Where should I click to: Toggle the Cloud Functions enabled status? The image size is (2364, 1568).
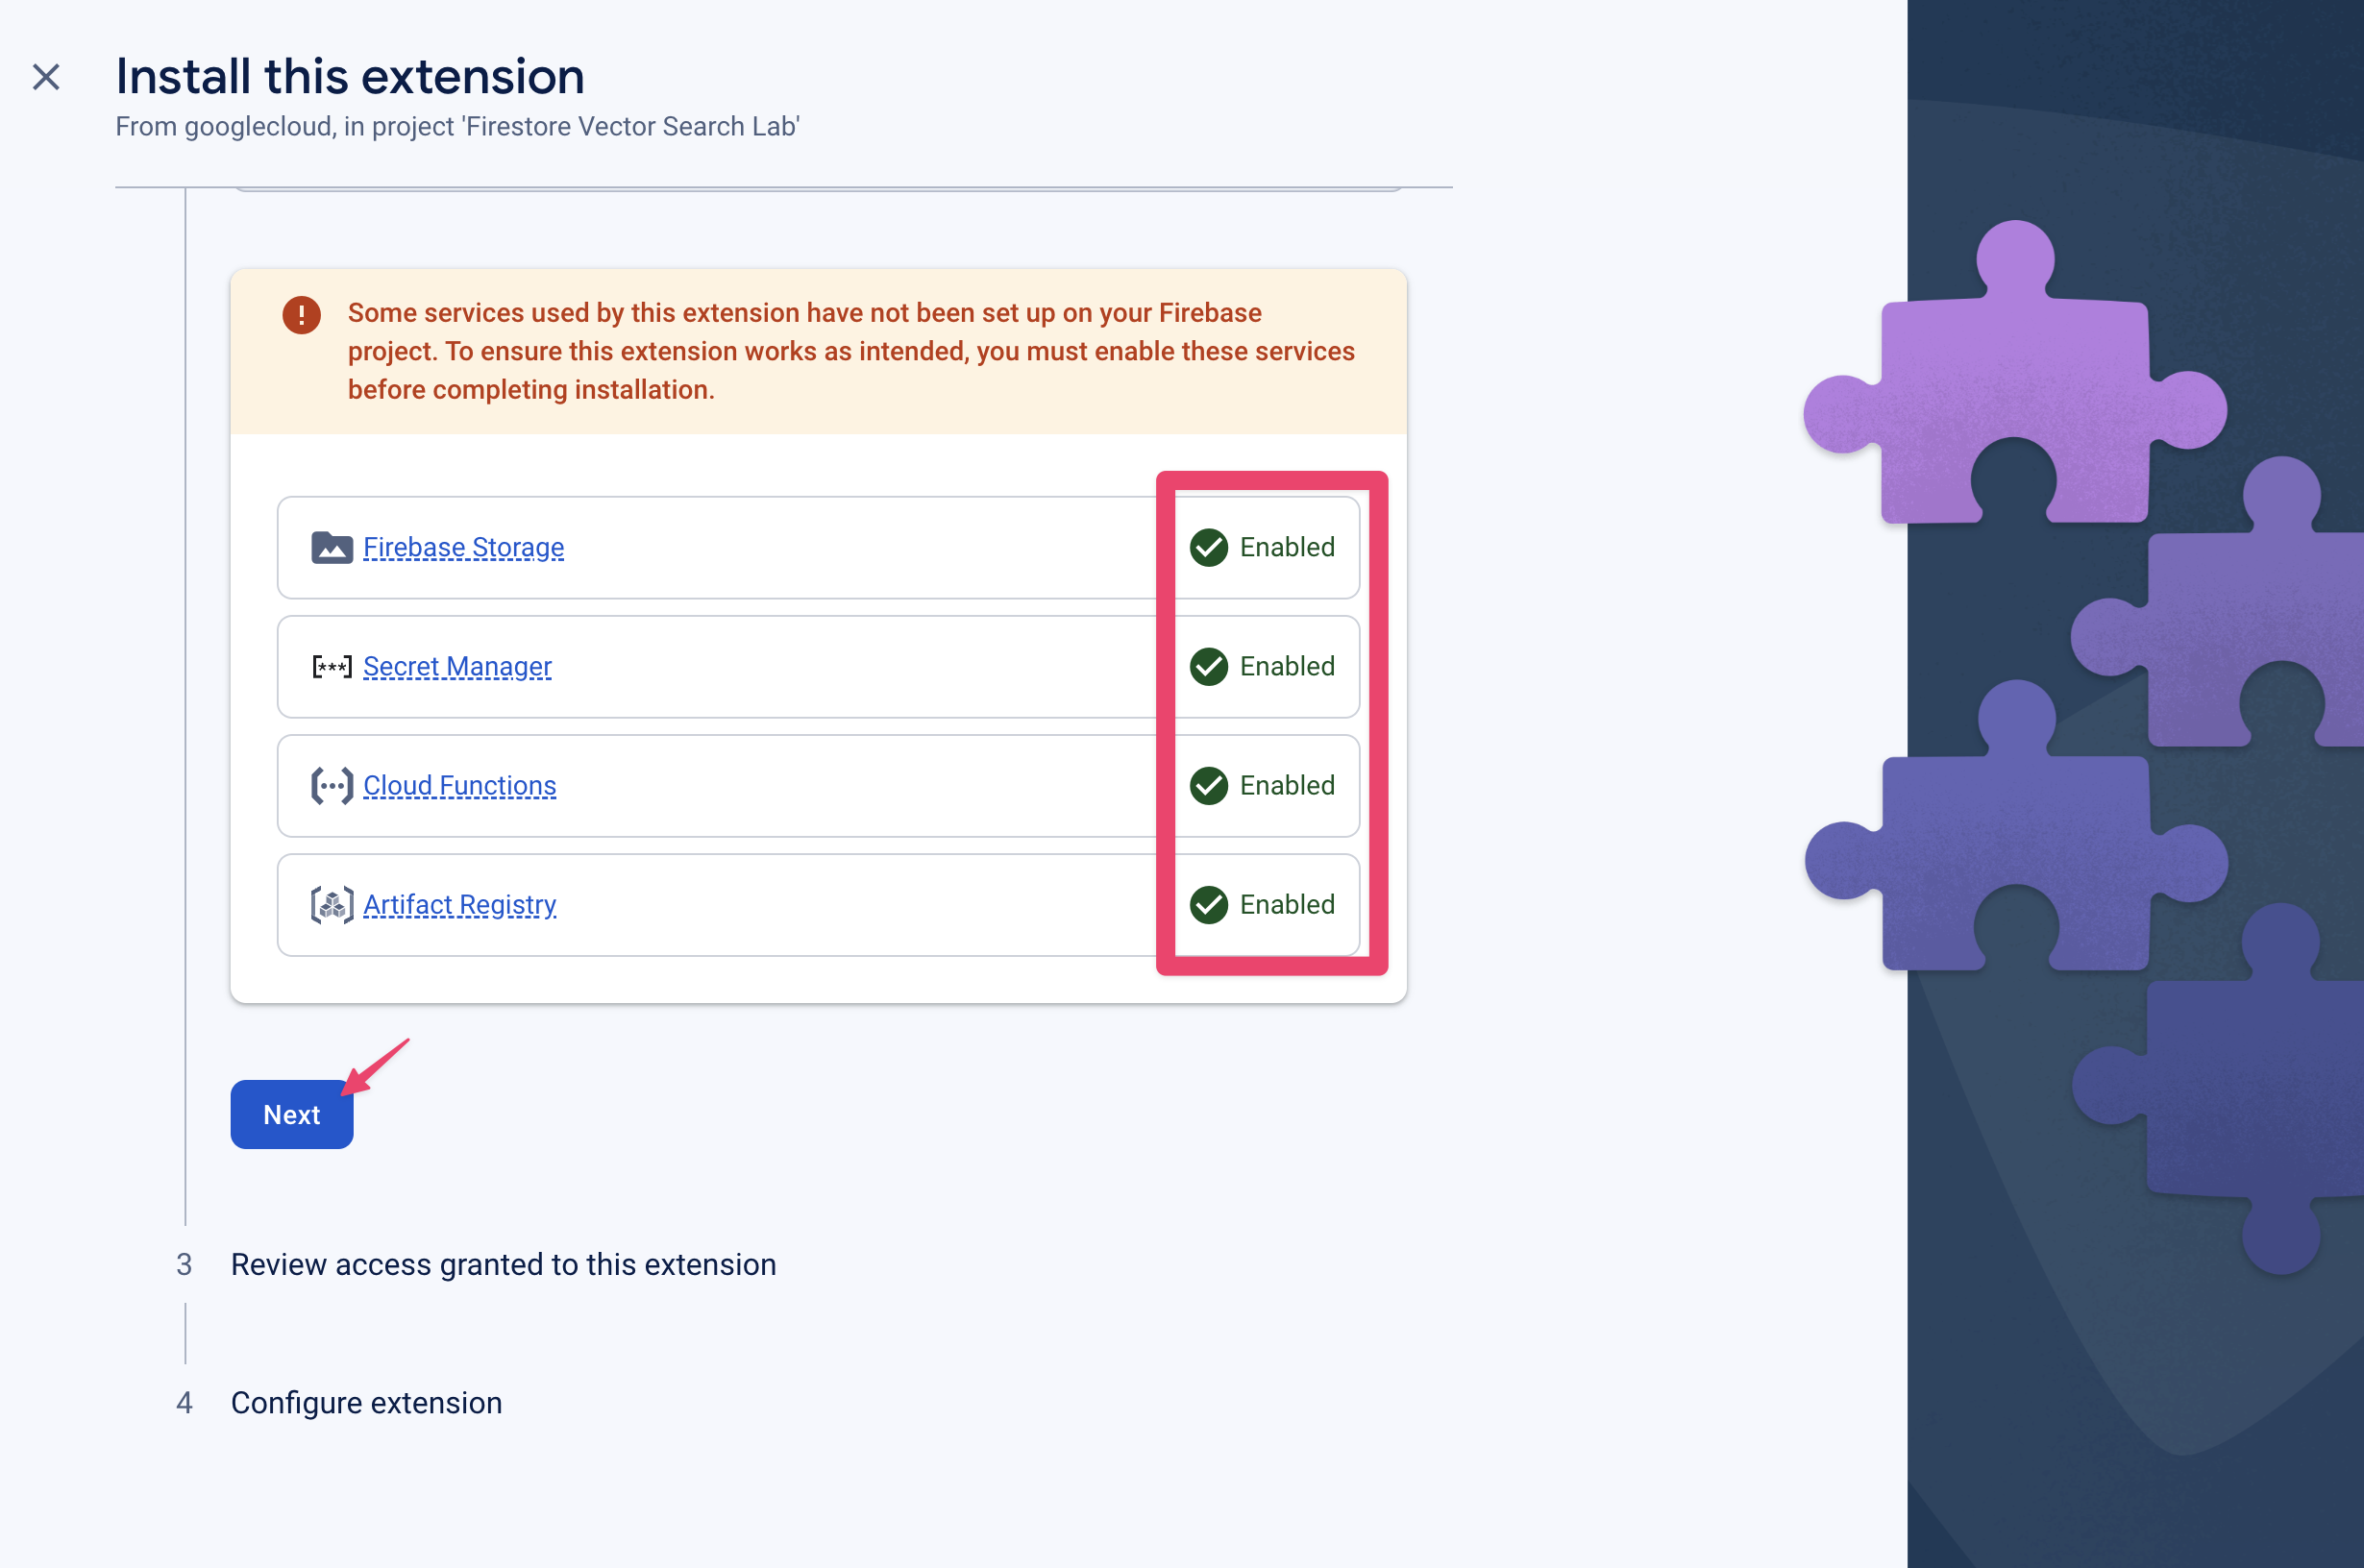1264,786
